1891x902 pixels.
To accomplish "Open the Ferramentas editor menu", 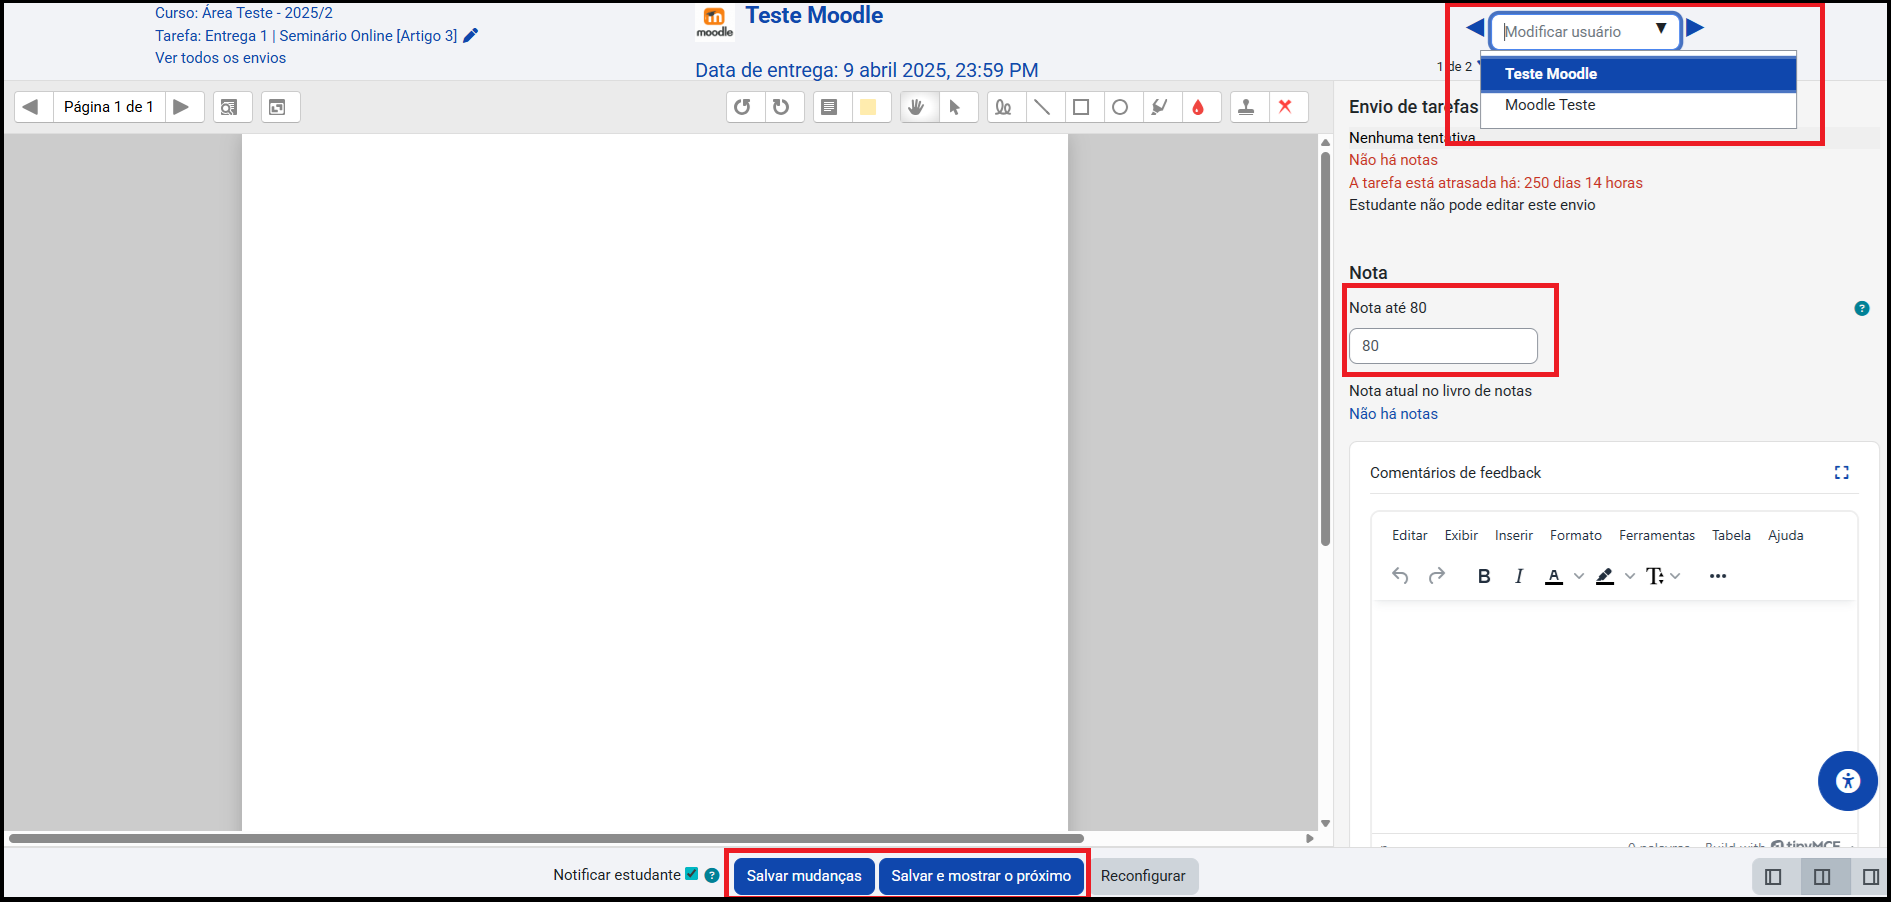I will pos(1656,536).
